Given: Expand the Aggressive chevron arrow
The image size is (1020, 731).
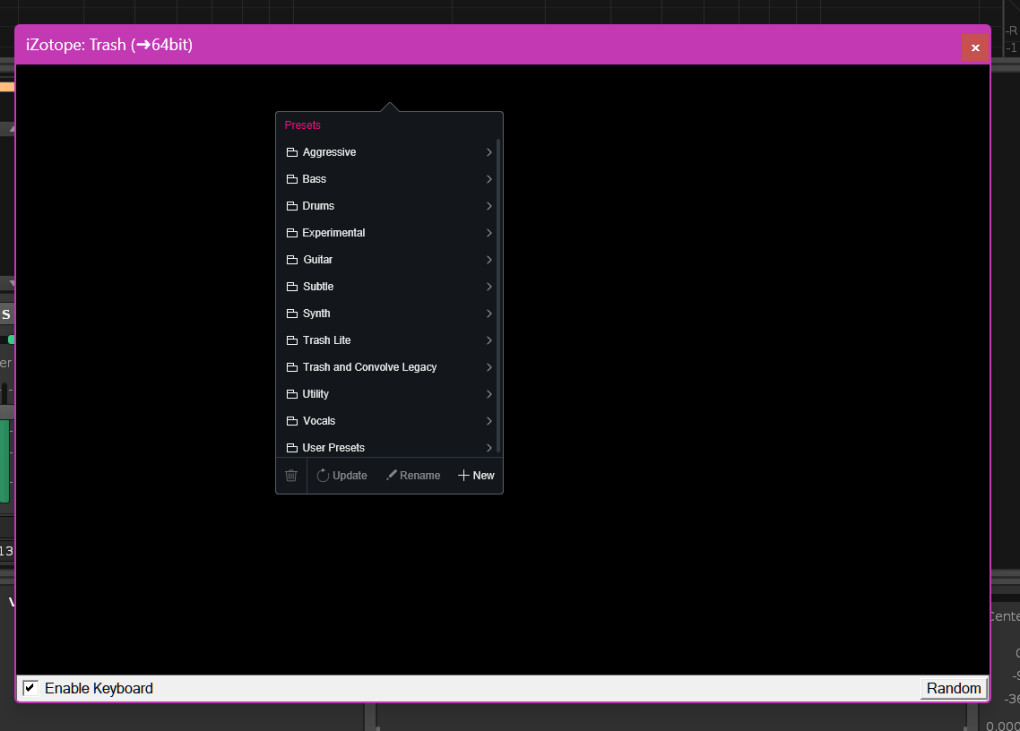Looking at the screenshot, I should click(489, 152).
